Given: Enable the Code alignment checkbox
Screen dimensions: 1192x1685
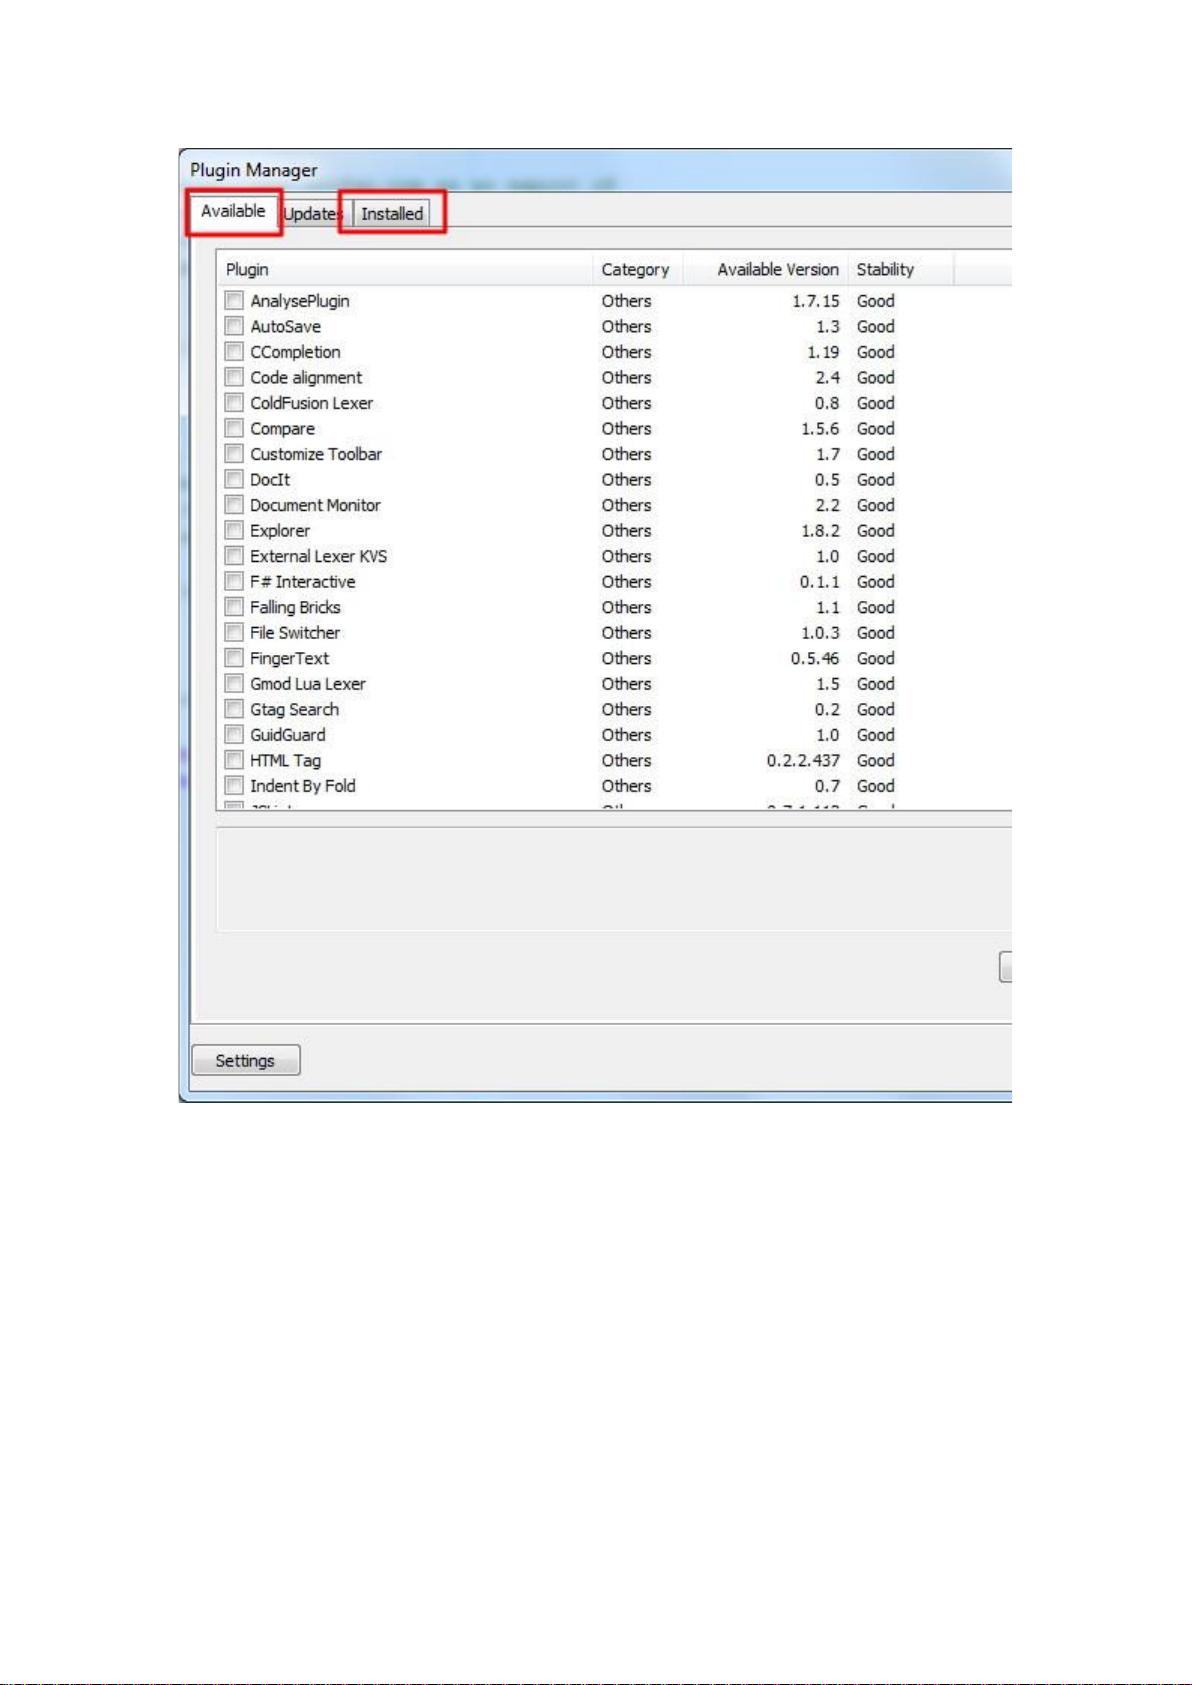Looking at the screenshot, I should pyautogui.click(x=234, y=377).
